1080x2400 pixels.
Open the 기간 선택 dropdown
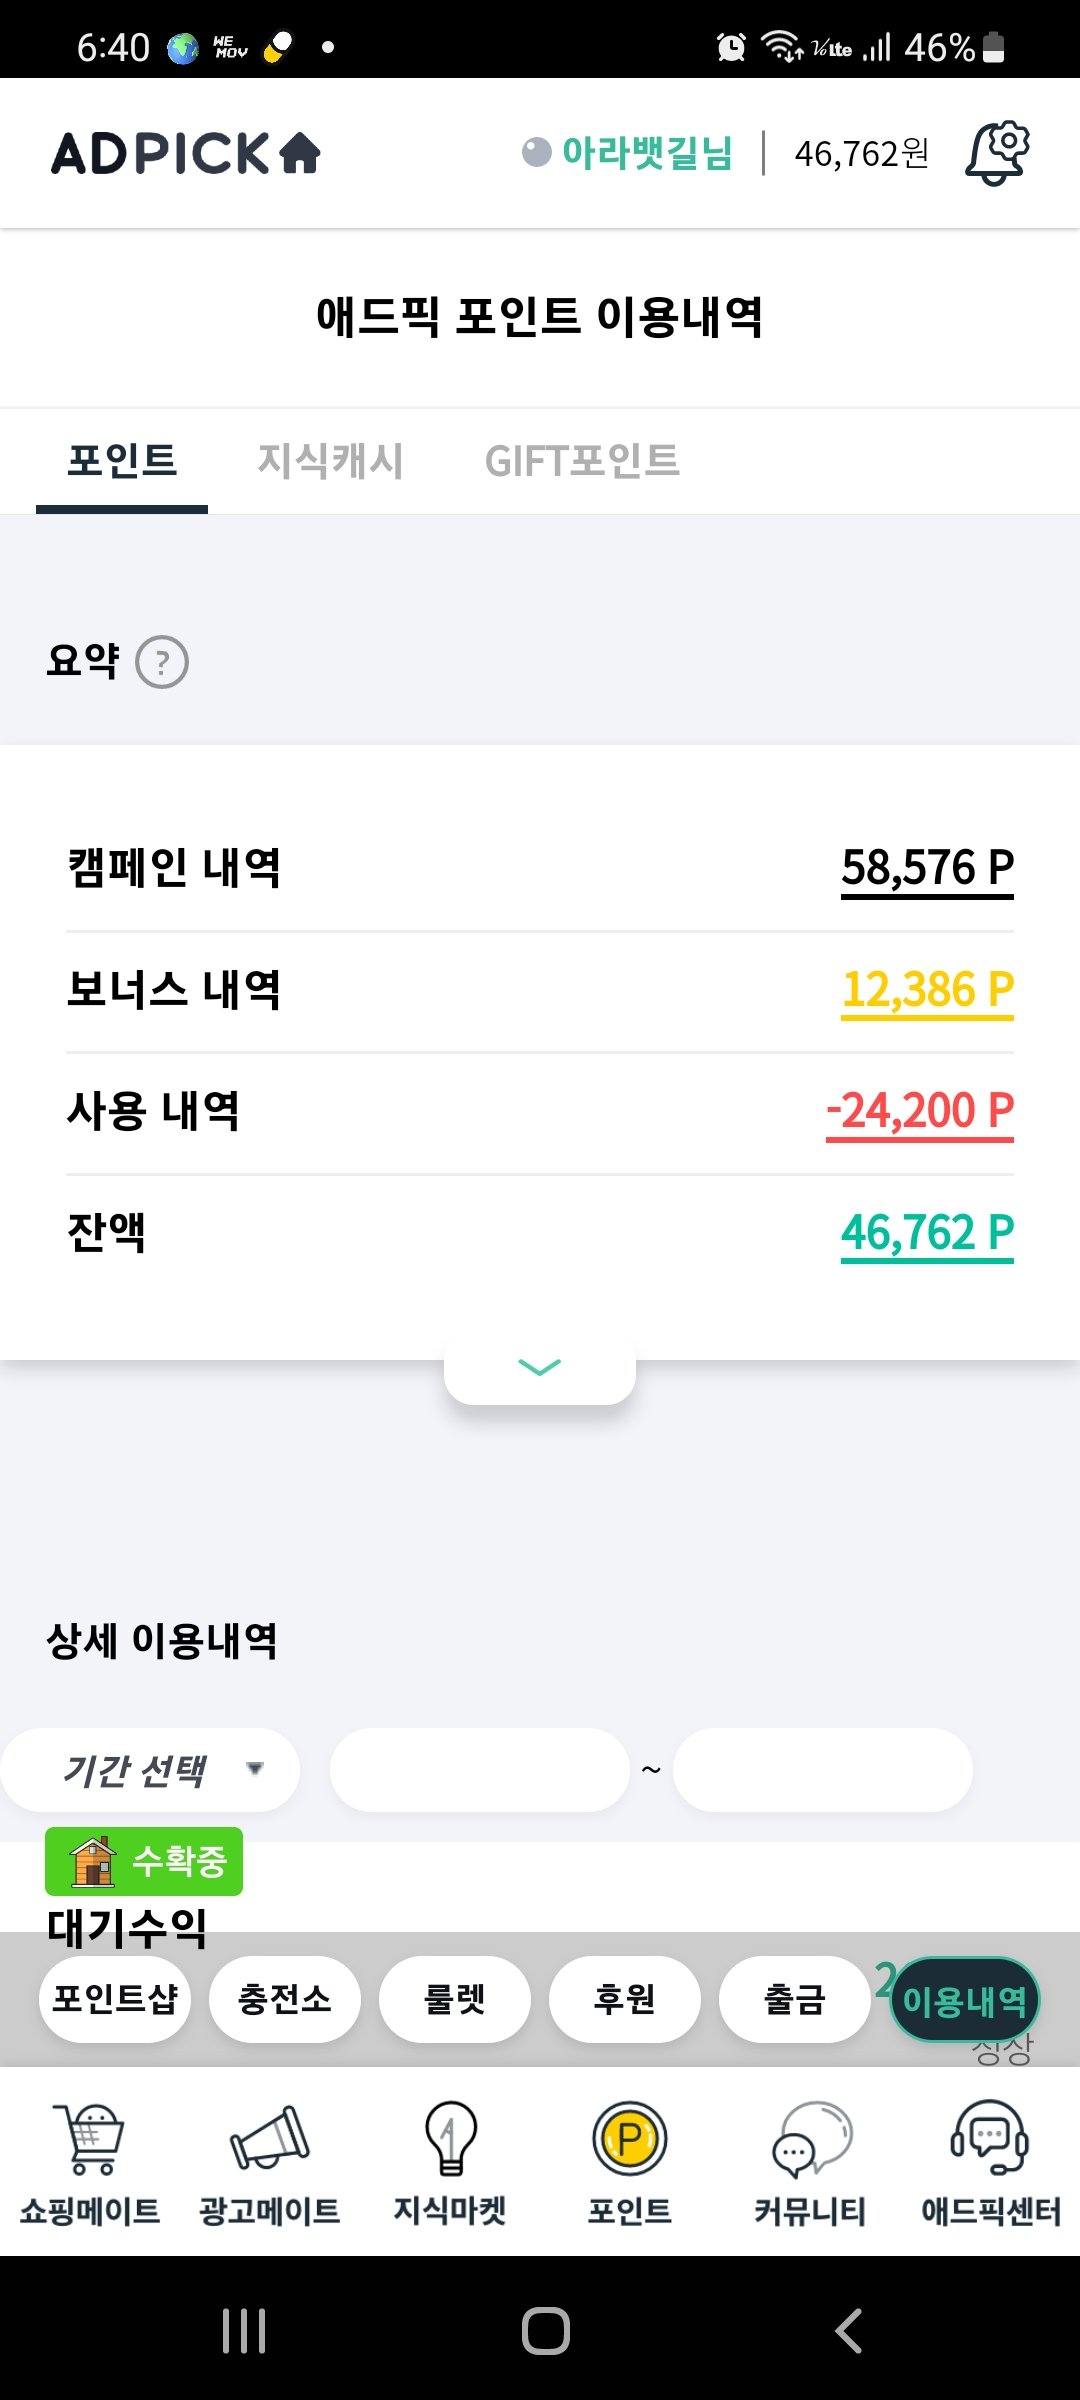(150, 1770)
